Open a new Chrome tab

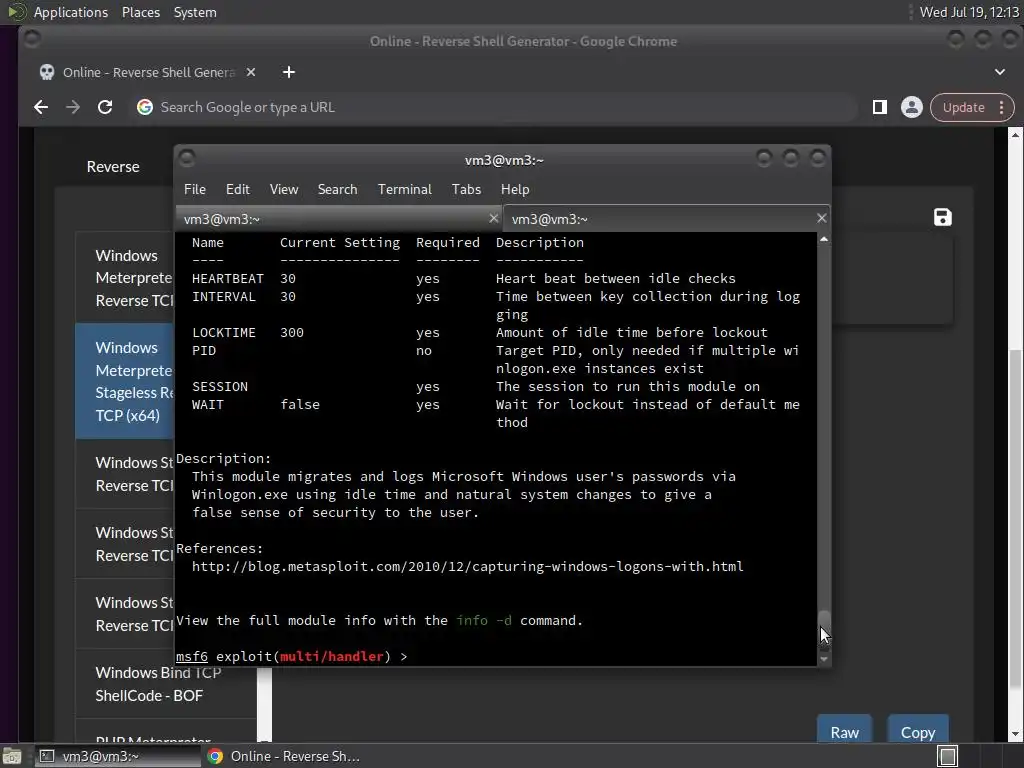click(x=289, y=72)
